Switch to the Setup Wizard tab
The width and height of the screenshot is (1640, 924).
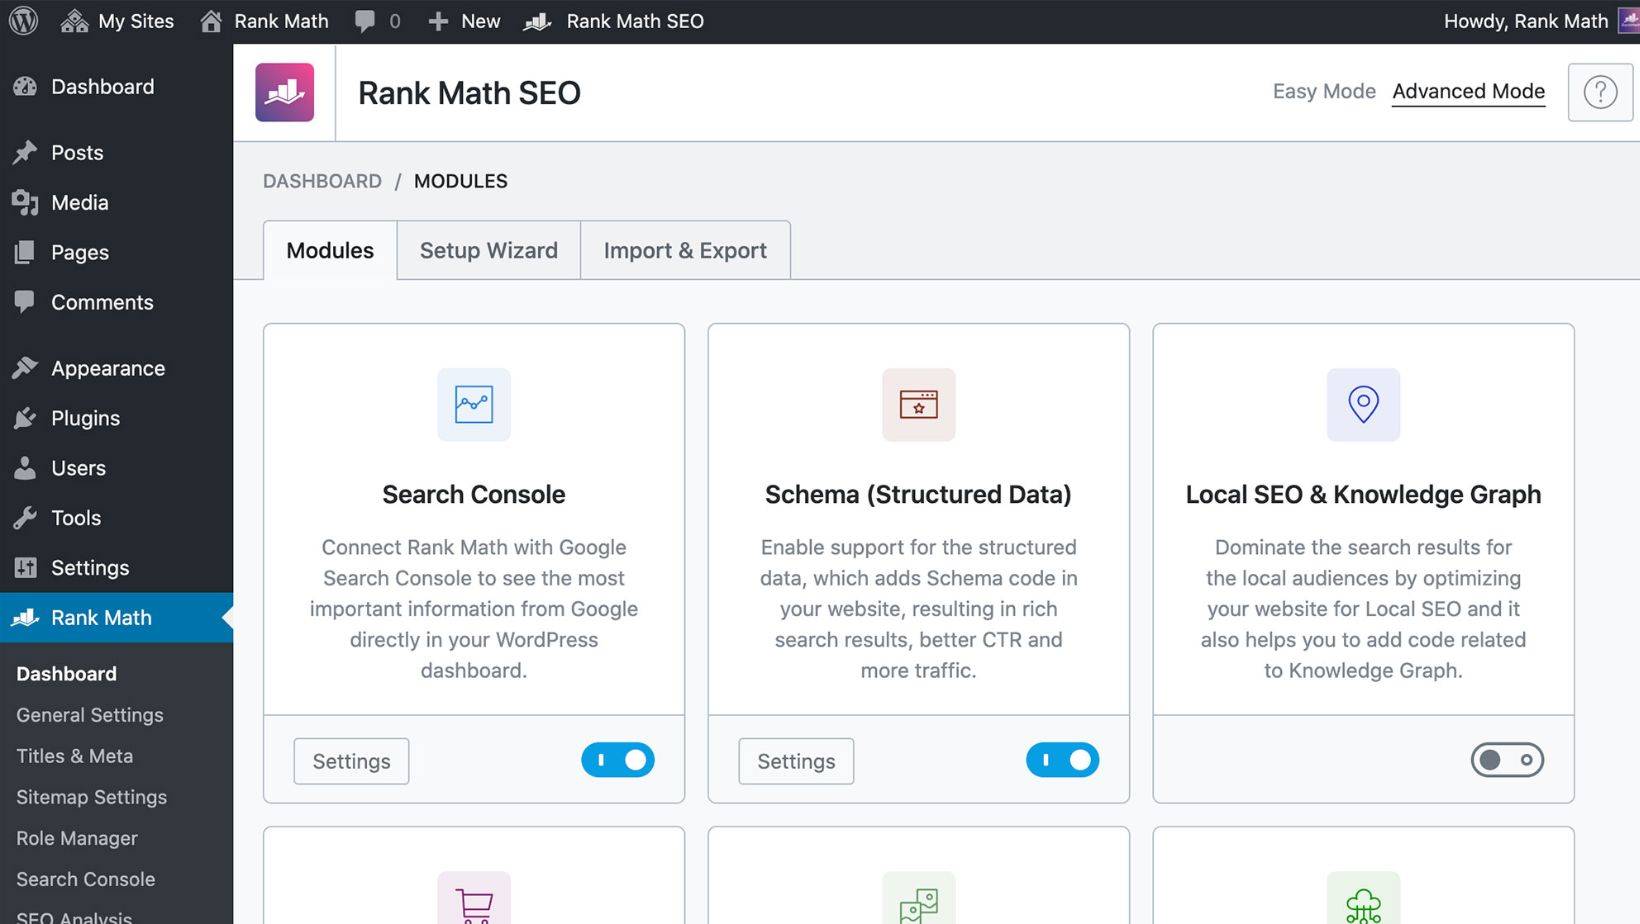[488, 250]
